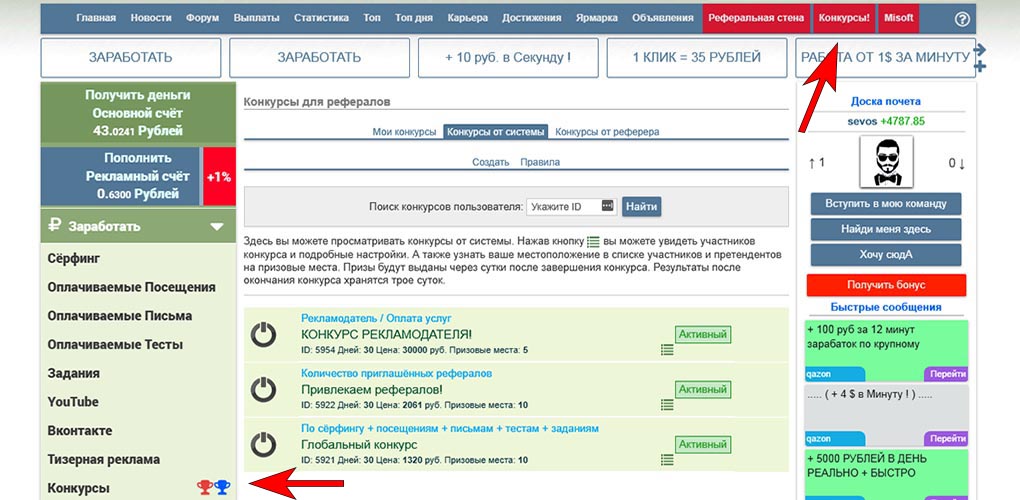Open Misoft menu item
This screenshot has width=1020, height=500.
point(898,18)
